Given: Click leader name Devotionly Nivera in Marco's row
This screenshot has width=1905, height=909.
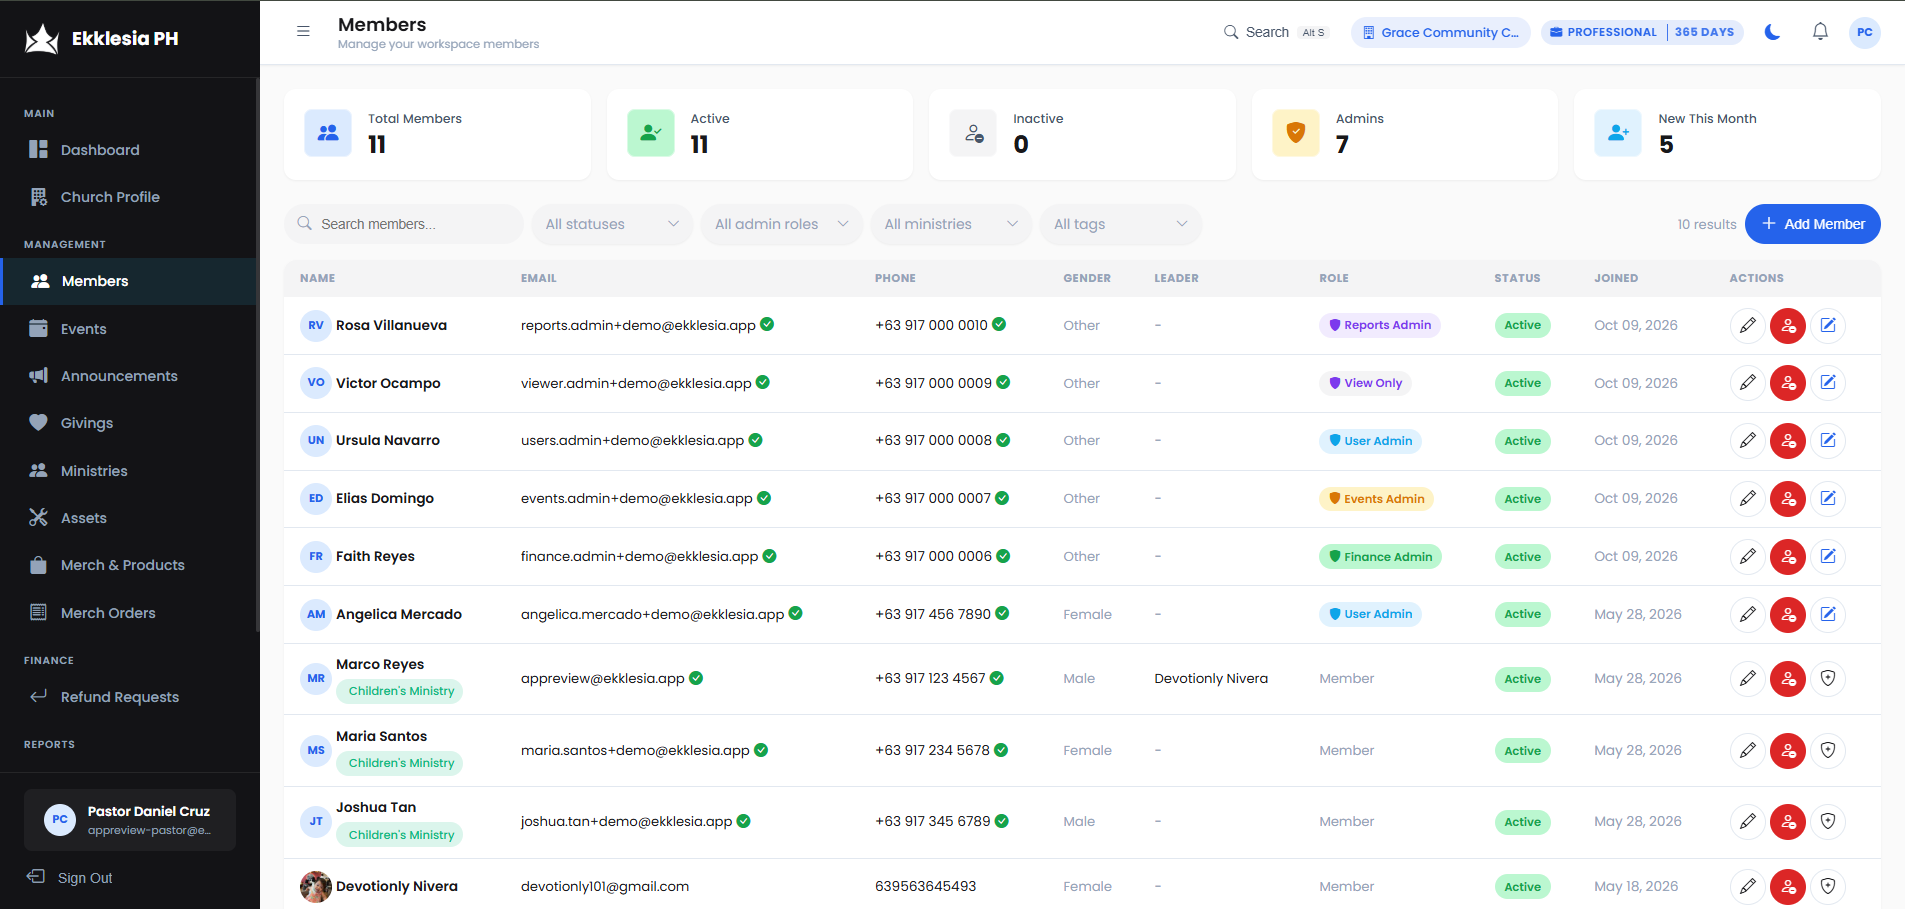Looking at the screenshot, I should pos(1211,678).
